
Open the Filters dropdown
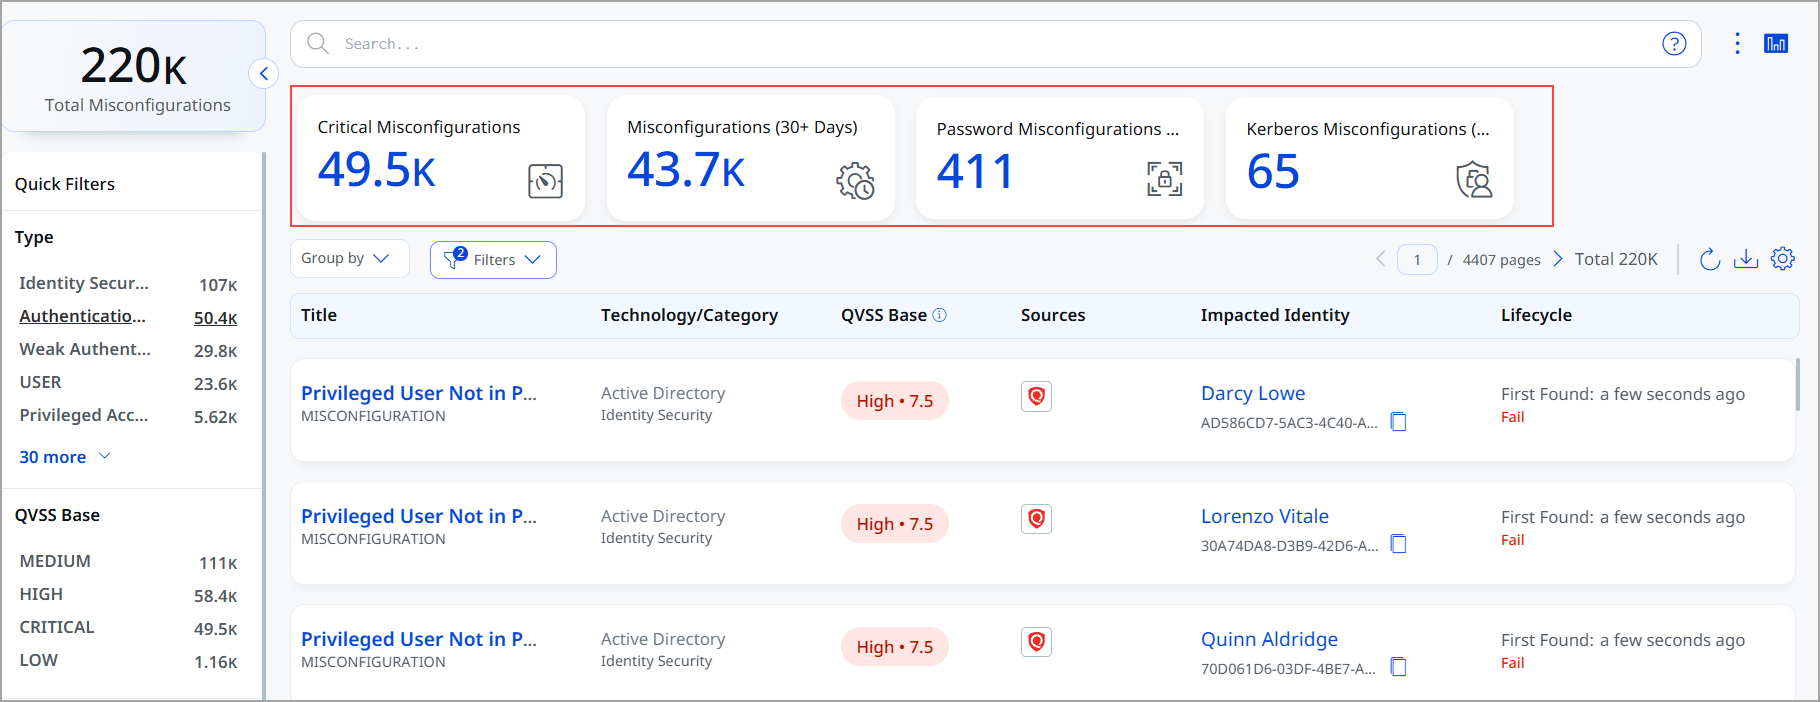[493, 260]
